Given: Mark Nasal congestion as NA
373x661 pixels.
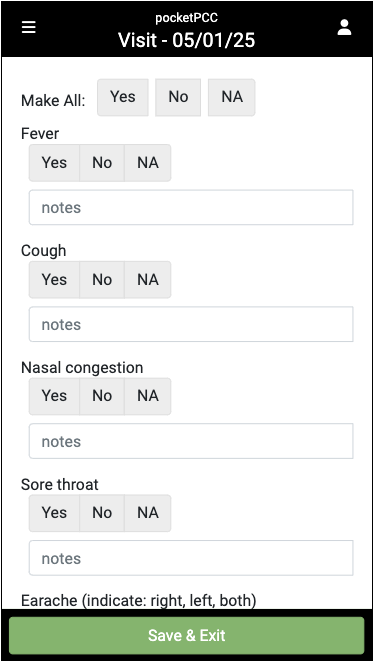Looking at the screenshot, I should tap(148, 396).
